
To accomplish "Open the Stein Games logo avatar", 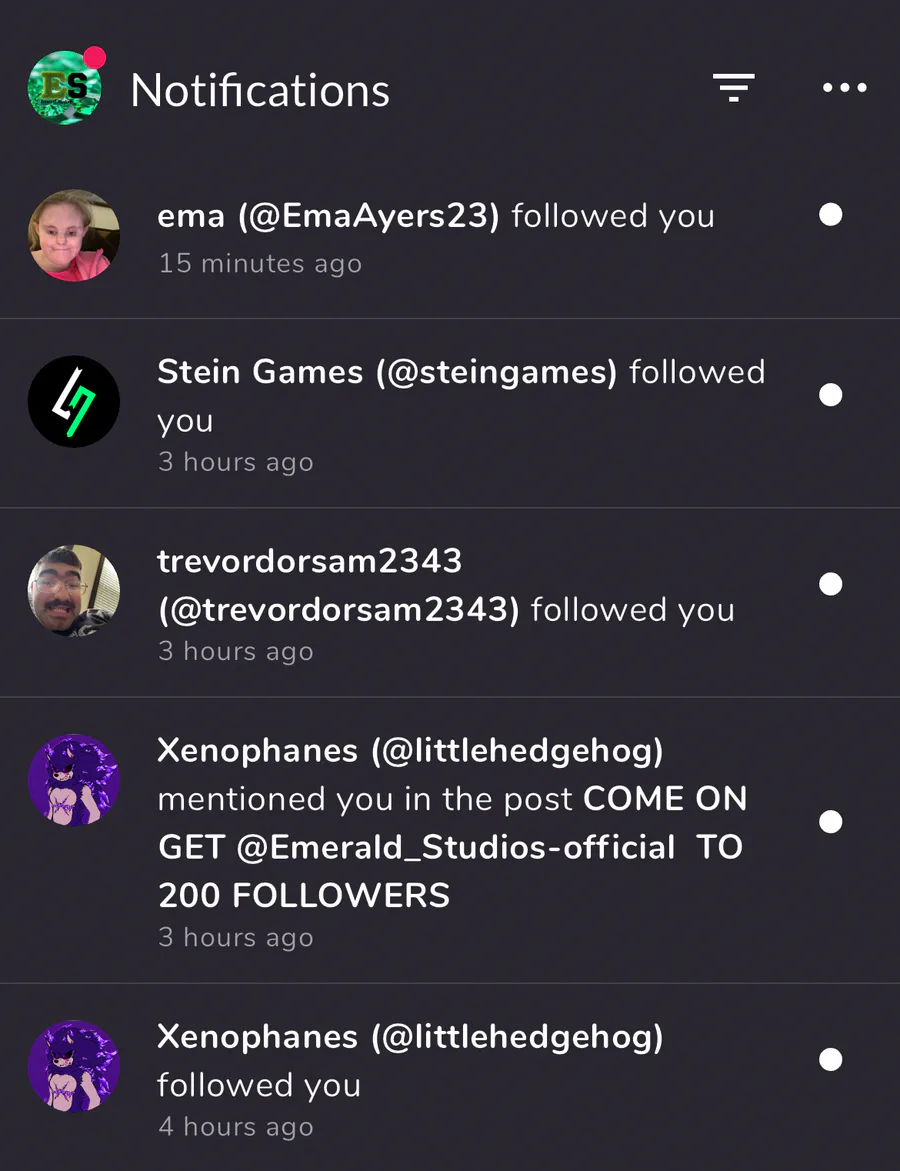I will click(74, 401).
